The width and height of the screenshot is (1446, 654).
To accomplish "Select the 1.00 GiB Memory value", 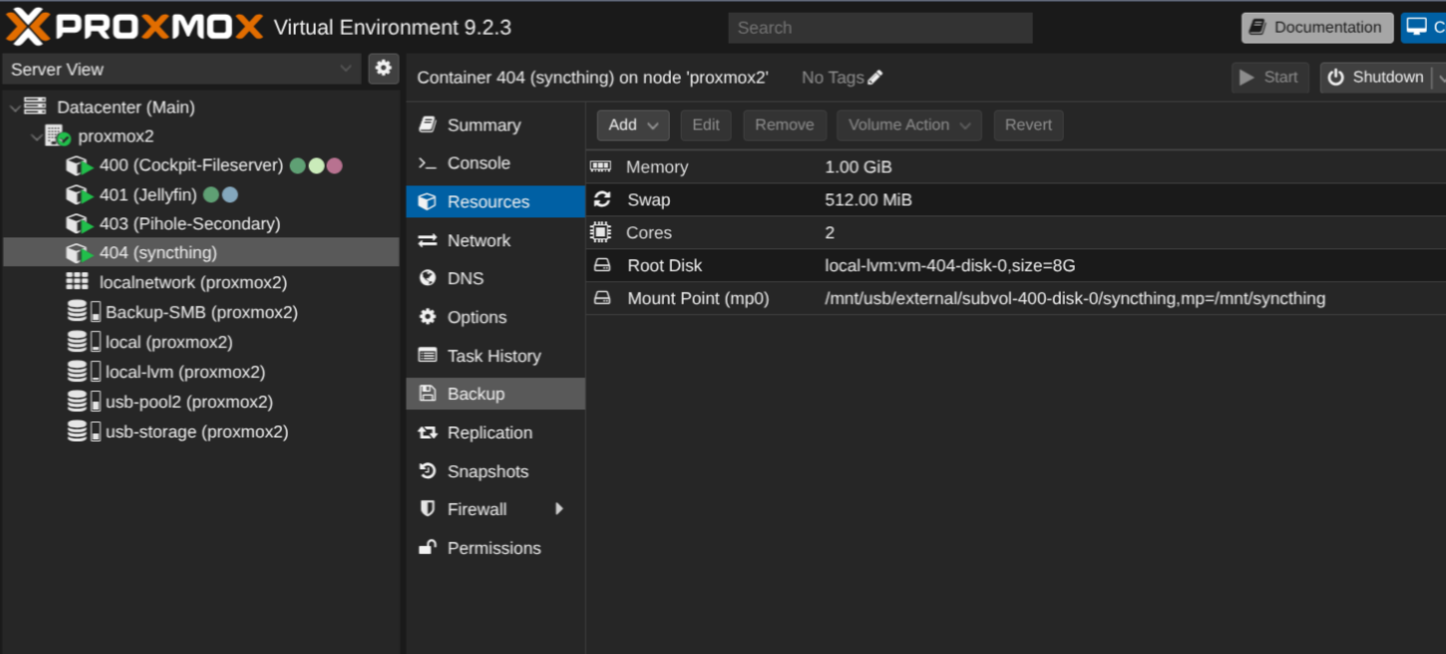I will click(x=858, y=167).
